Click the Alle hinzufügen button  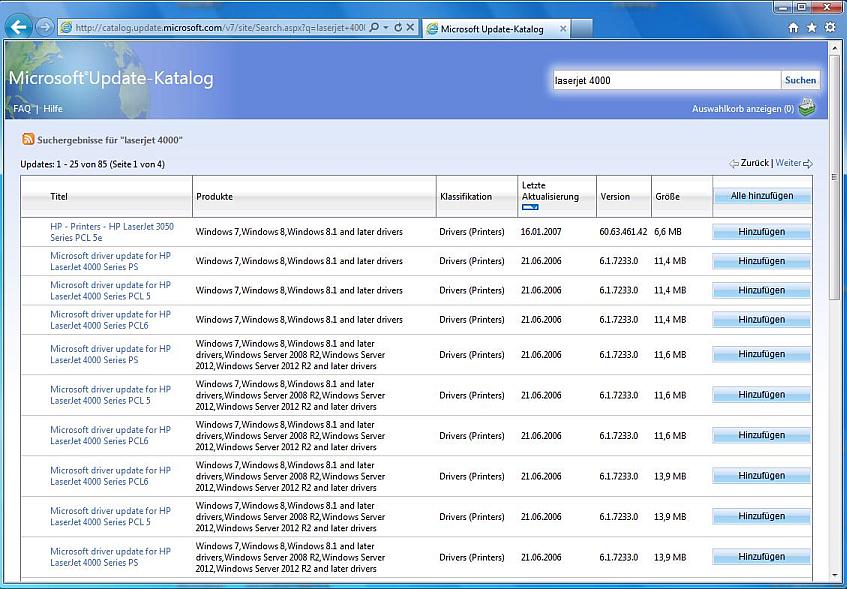pyautogui.click(x=762, y=196)
